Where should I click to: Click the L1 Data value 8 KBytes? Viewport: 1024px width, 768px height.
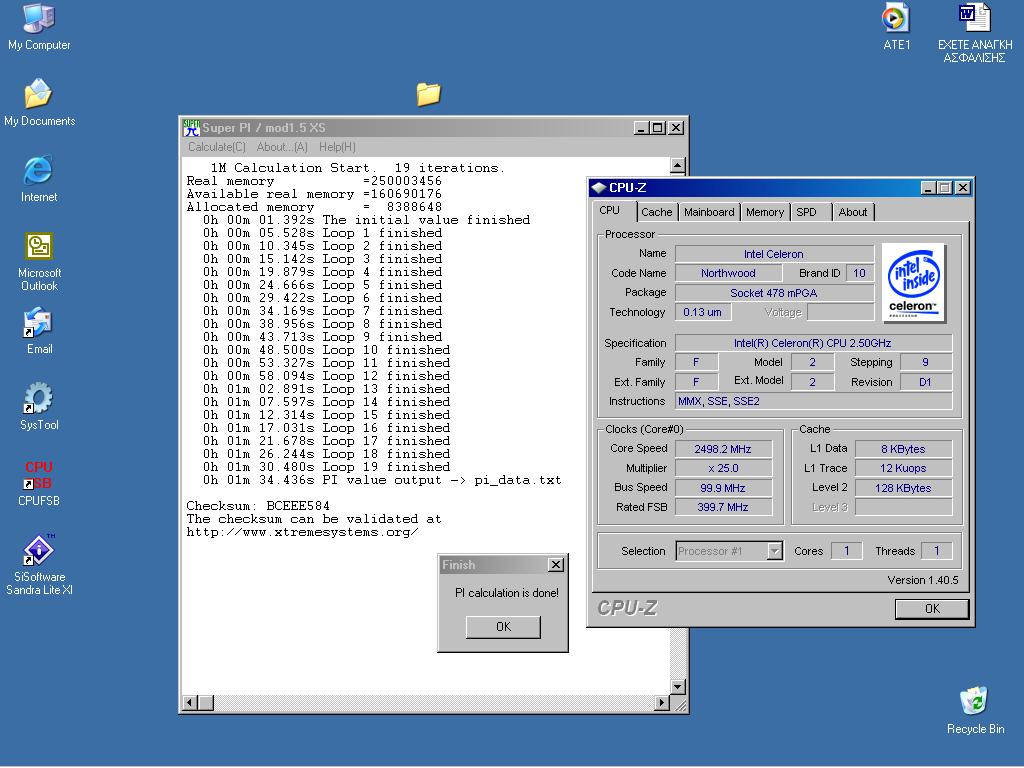903,449
